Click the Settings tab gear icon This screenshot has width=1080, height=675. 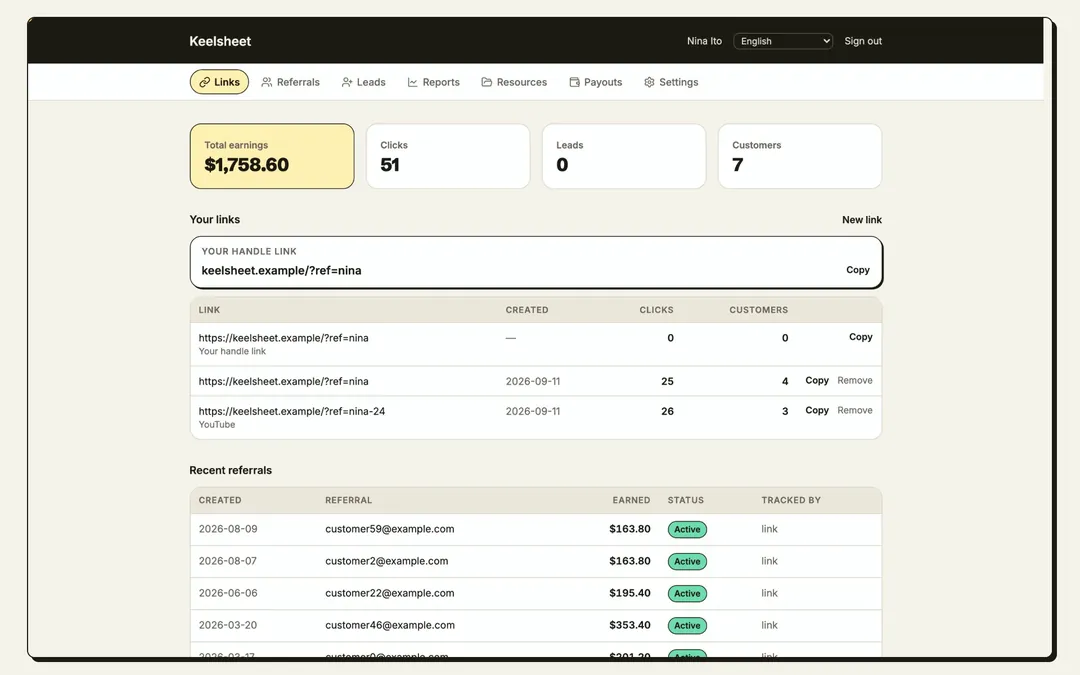click(649, 82)
